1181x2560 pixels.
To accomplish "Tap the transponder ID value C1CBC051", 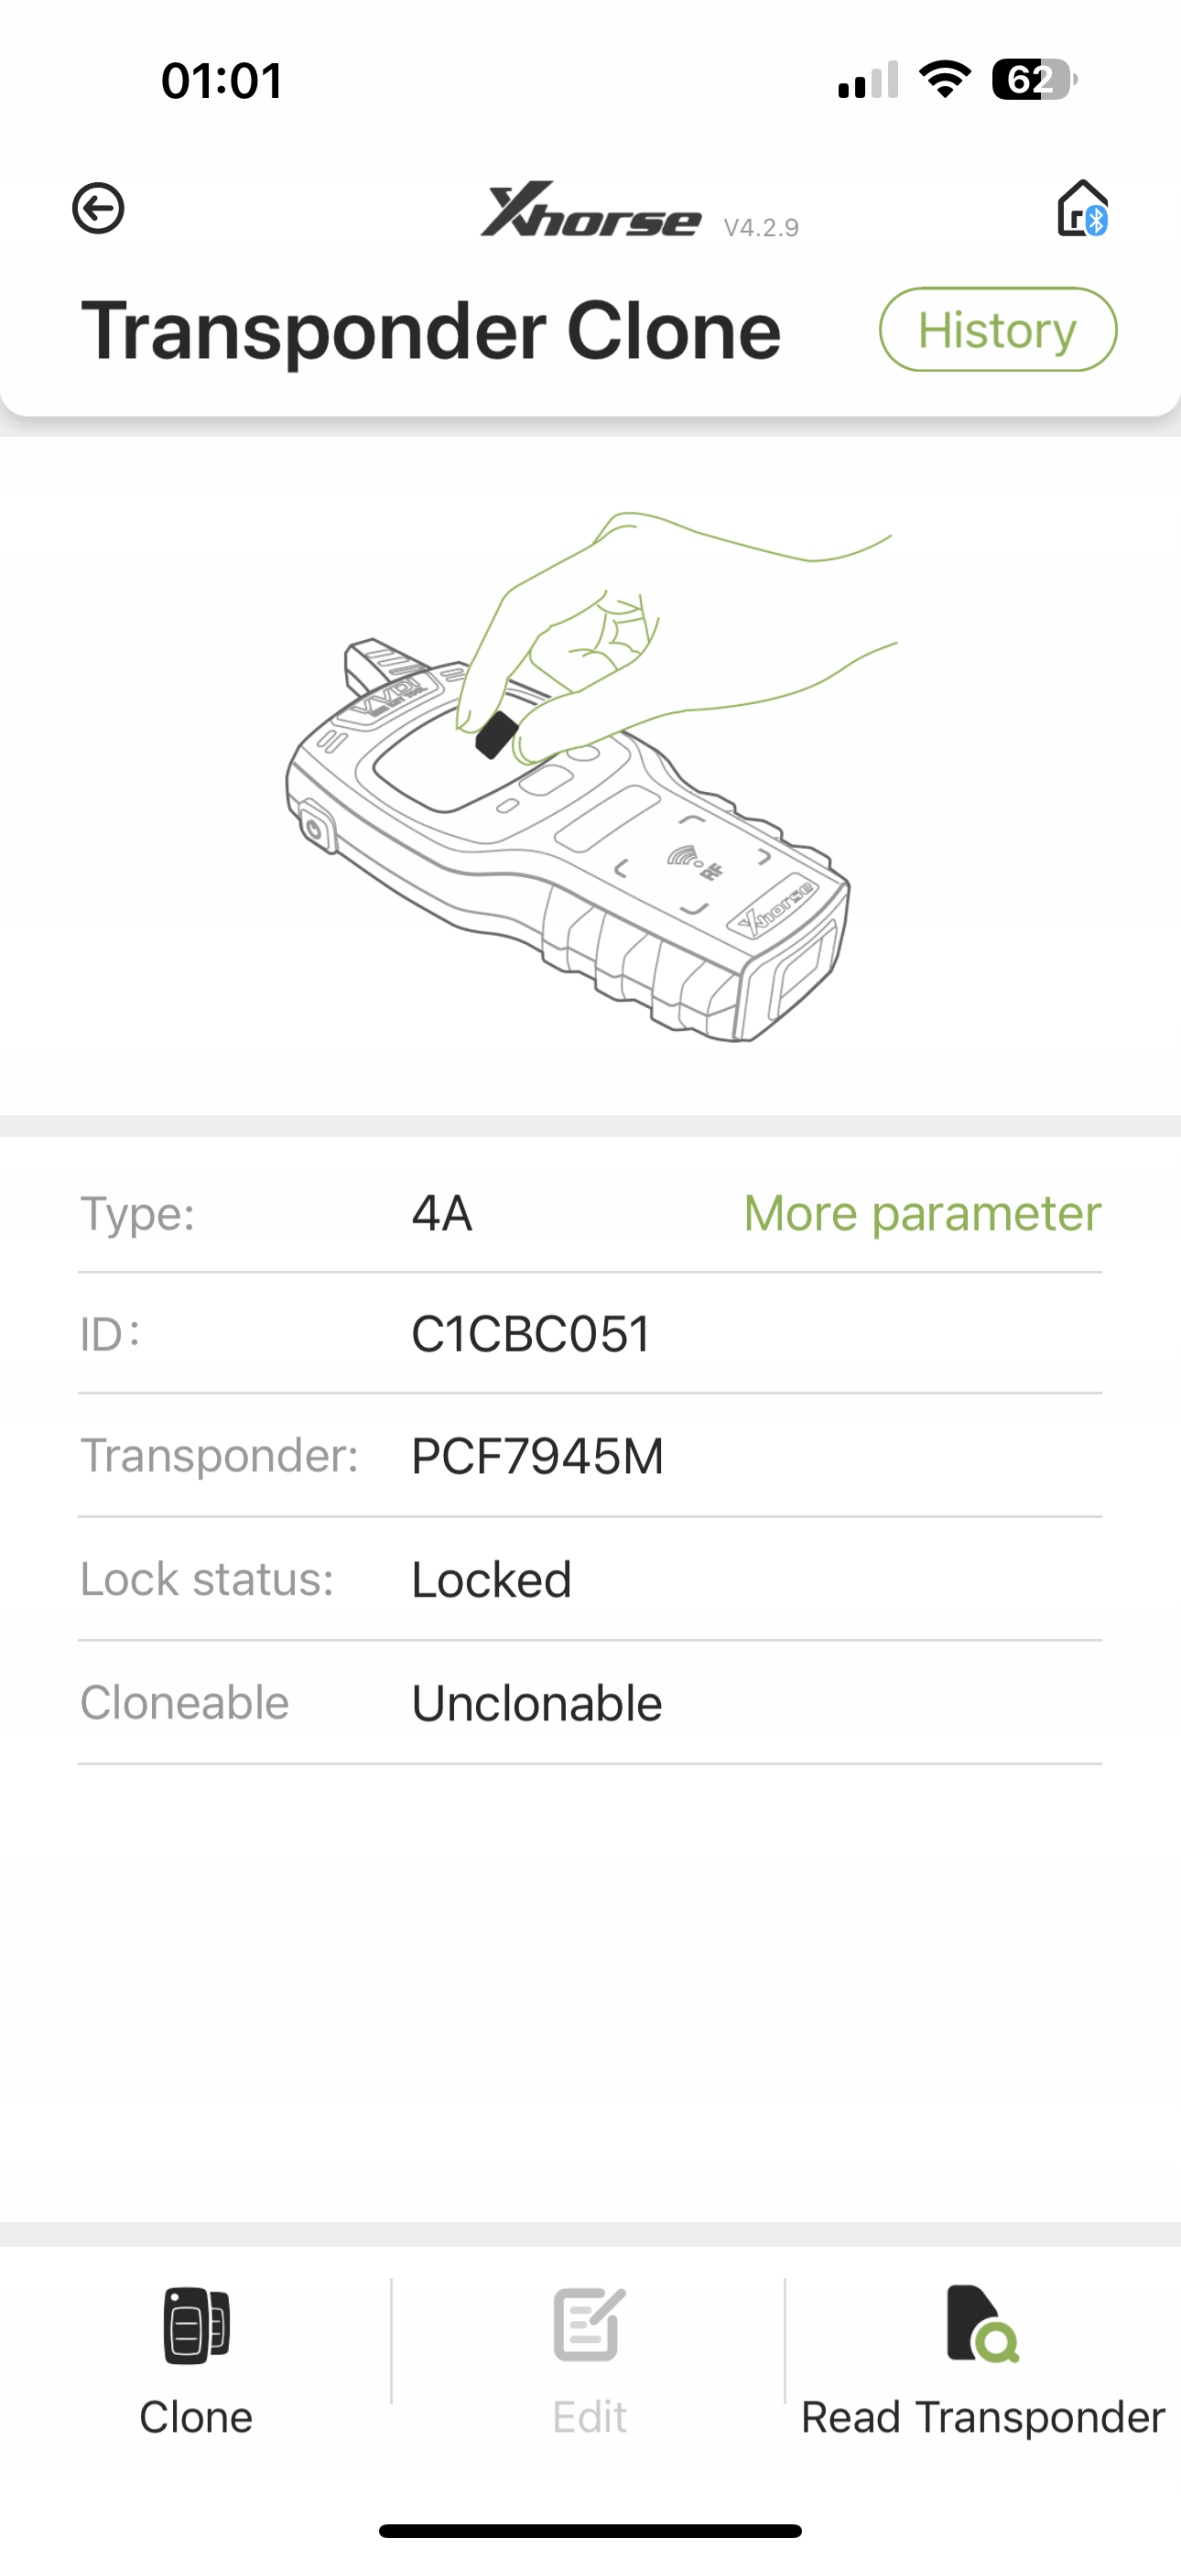I will pos(531,1334).
